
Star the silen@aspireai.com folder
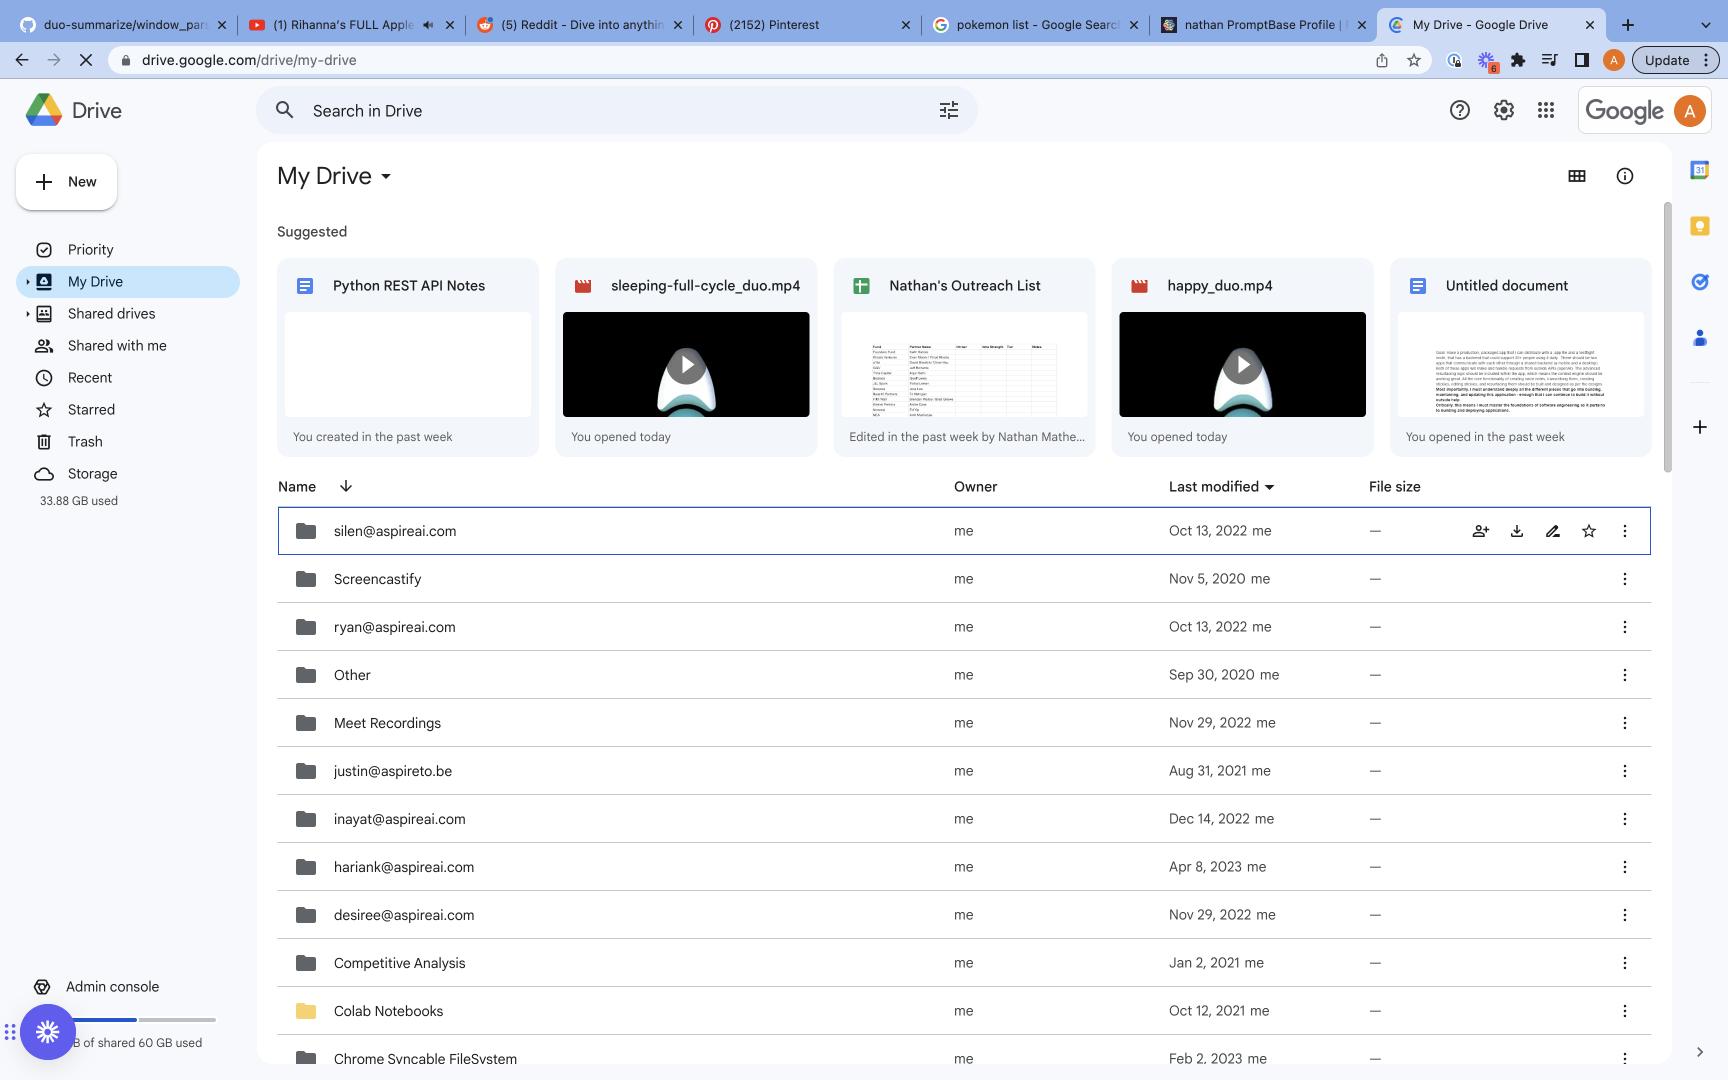(x=1588, y=531)
